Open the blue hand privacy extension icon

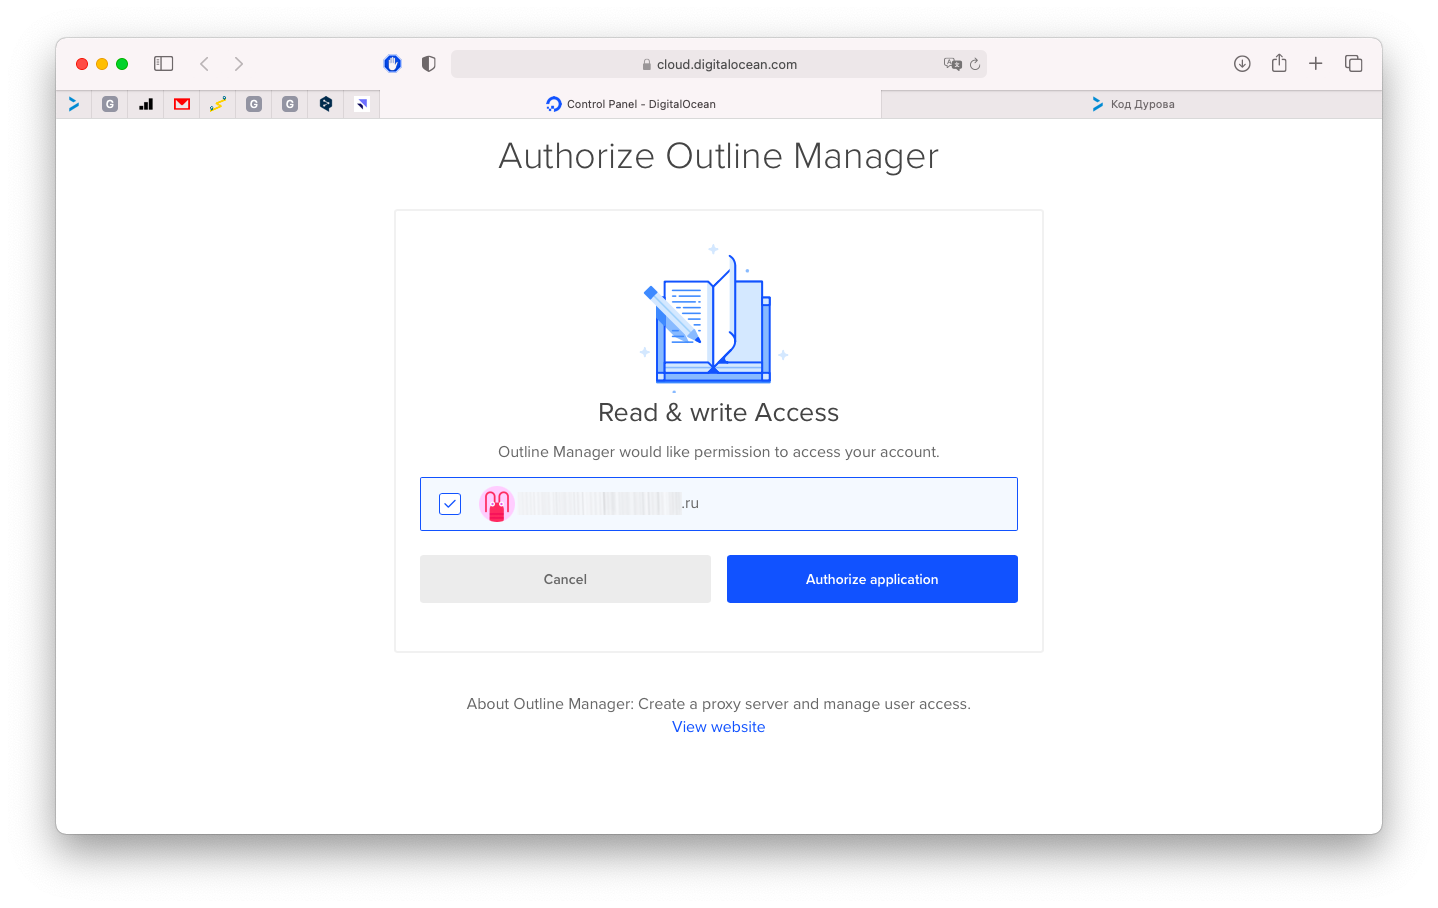pyautogui.click(x=393, y=64)
